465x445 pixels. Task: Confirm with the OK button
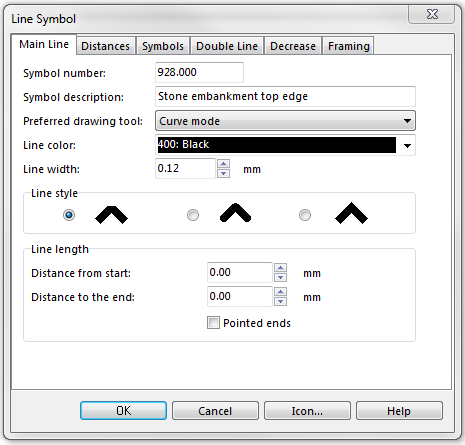(123, 411)
